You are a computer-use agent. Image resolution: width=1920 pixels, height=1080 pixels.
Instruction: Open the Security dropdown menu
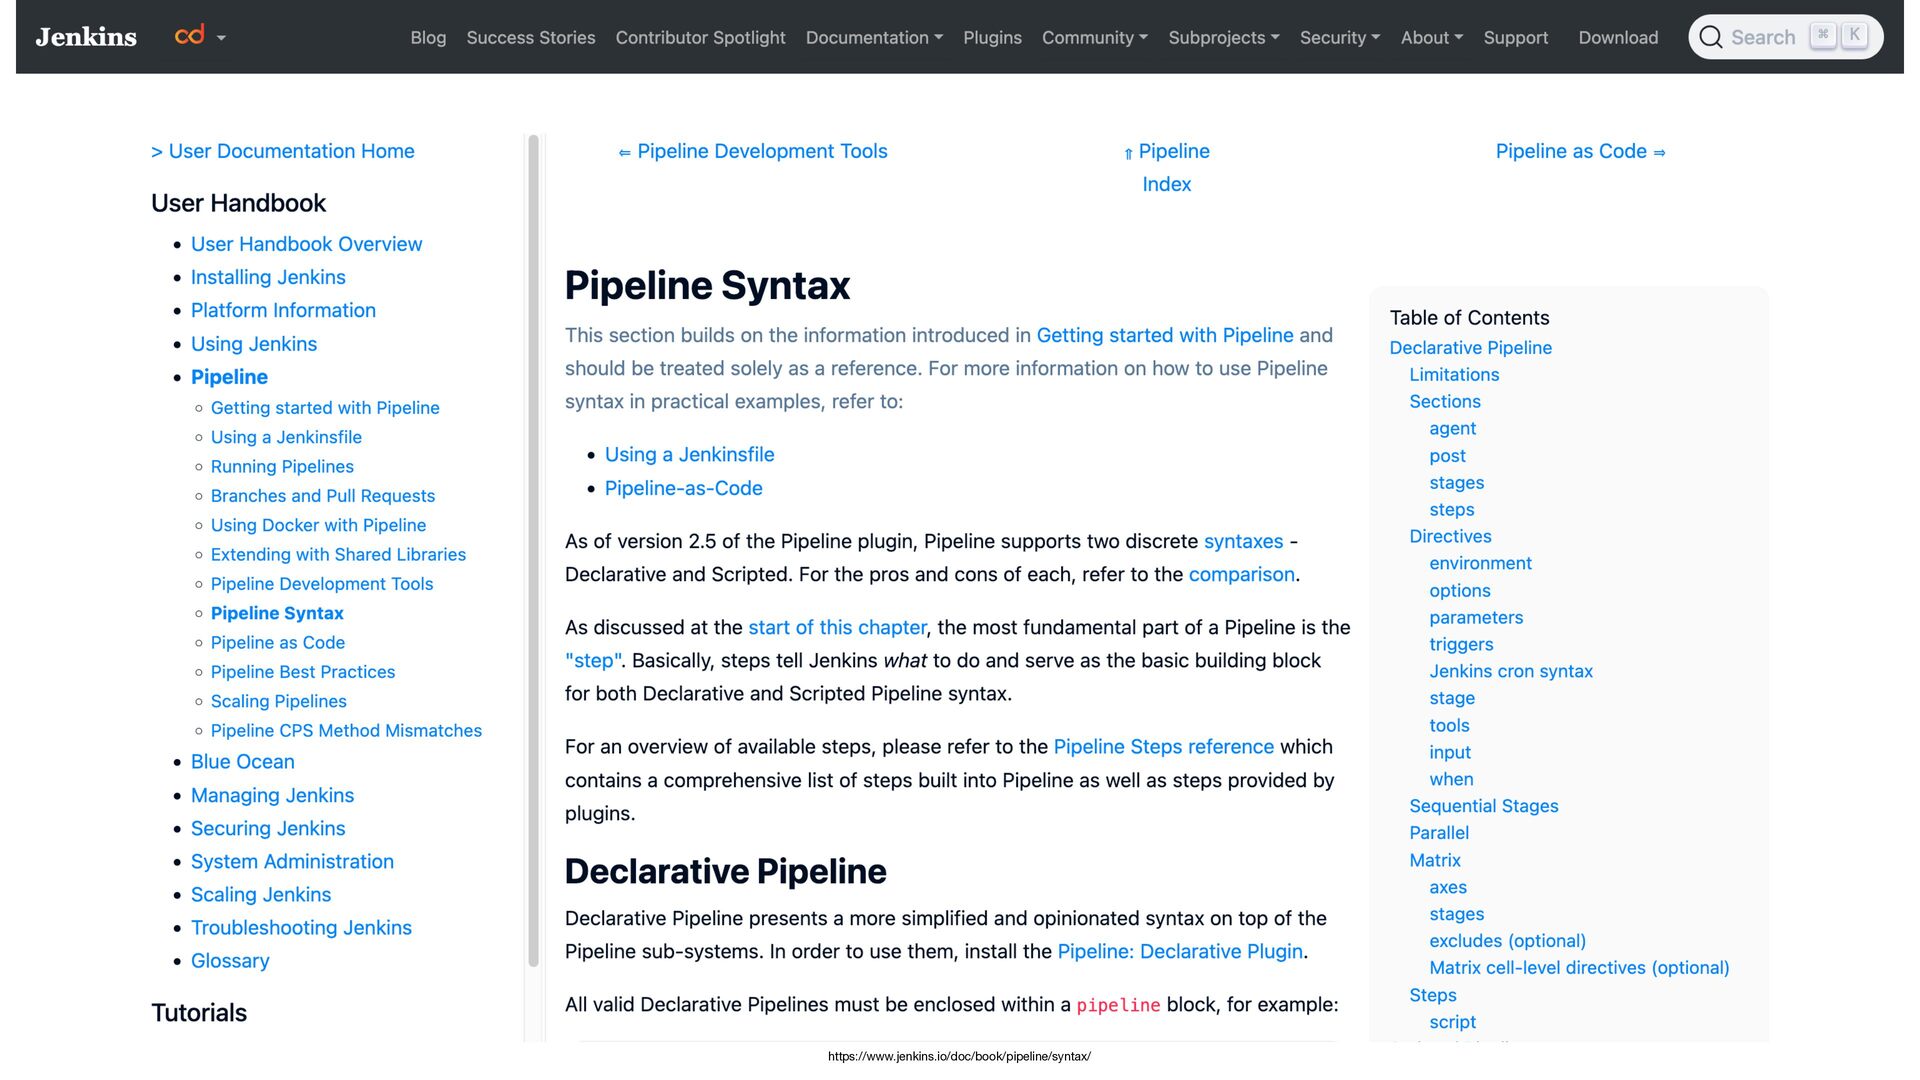point(1339,37)
